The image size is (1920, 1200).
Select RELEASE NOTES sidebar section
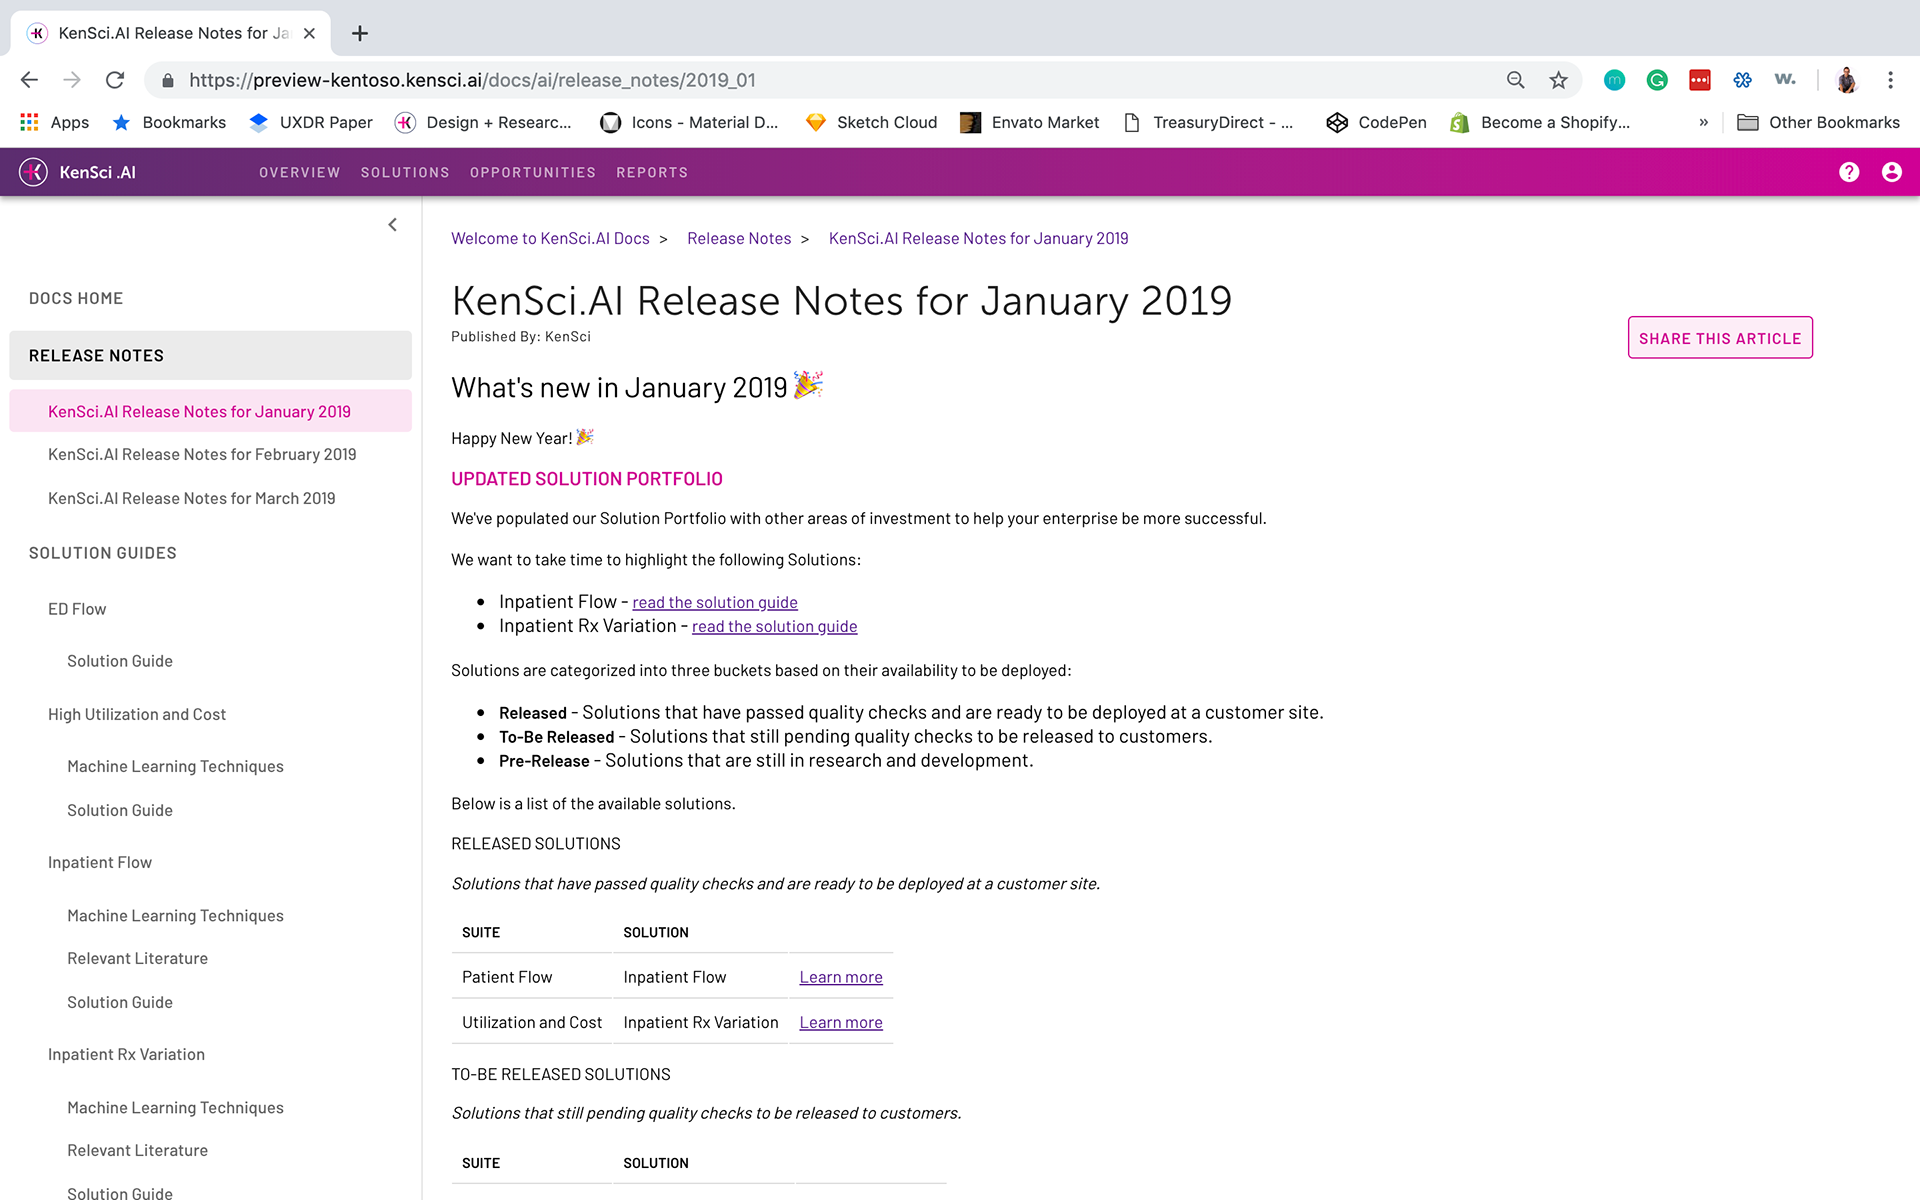[210, 355]
